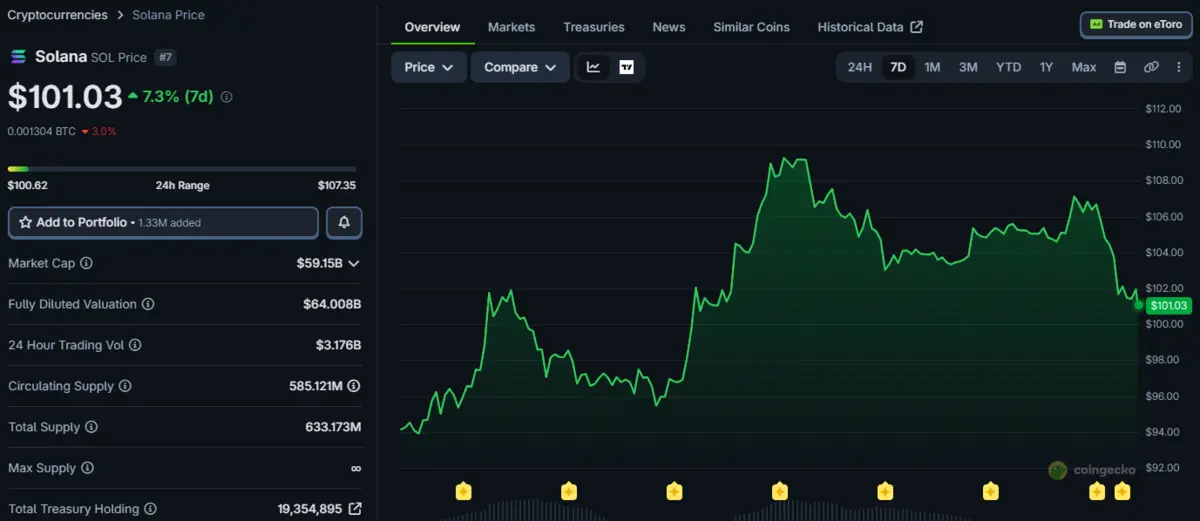Click the $100.62 range low value

click(x=27, y=185)
